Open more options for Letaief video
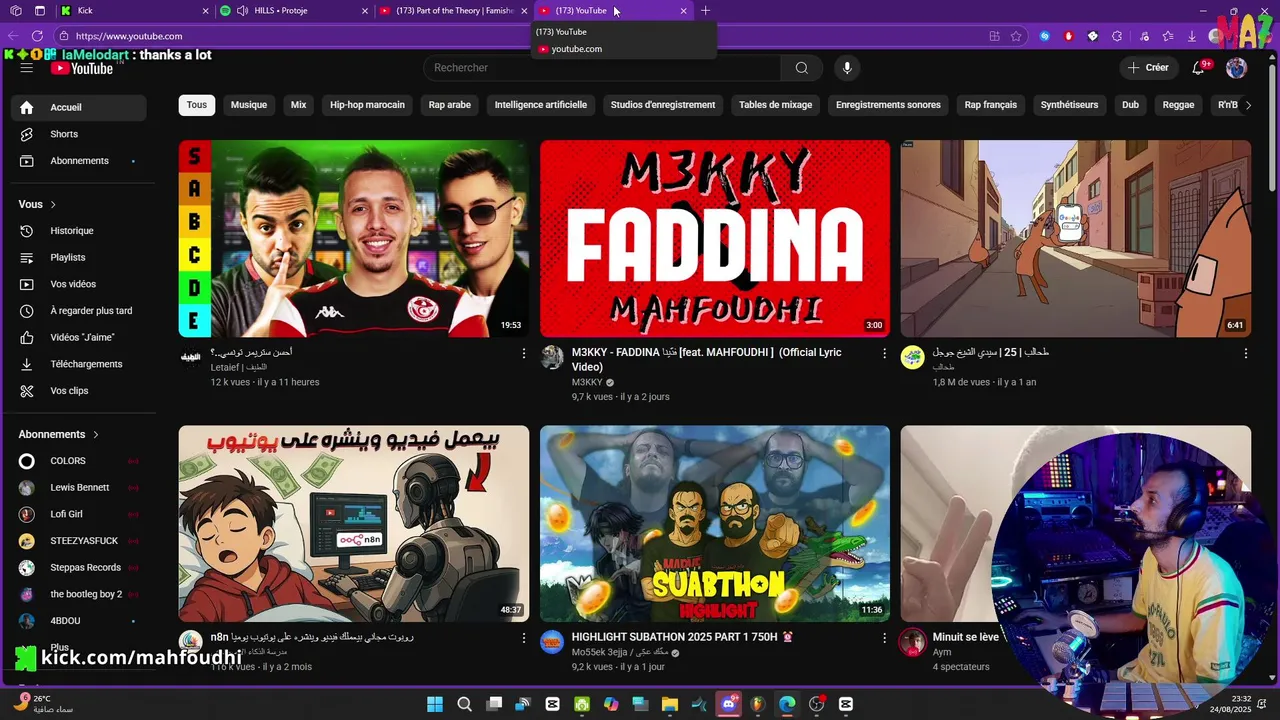Viewport: 1280px width, 720px height. [523, 353]
